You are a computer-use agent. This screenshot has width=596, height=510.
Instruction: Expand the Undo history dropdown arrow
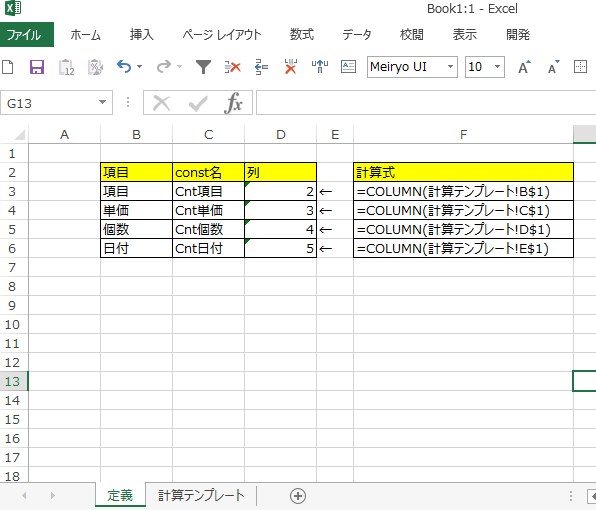pos(139,67)
